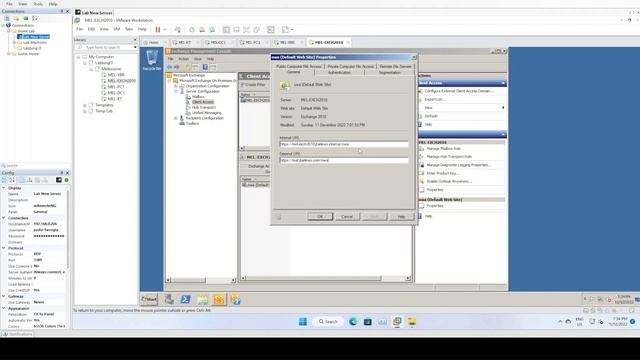Click Help button in owa Properties dialog
640x360 pixels.
coord(401,216)
